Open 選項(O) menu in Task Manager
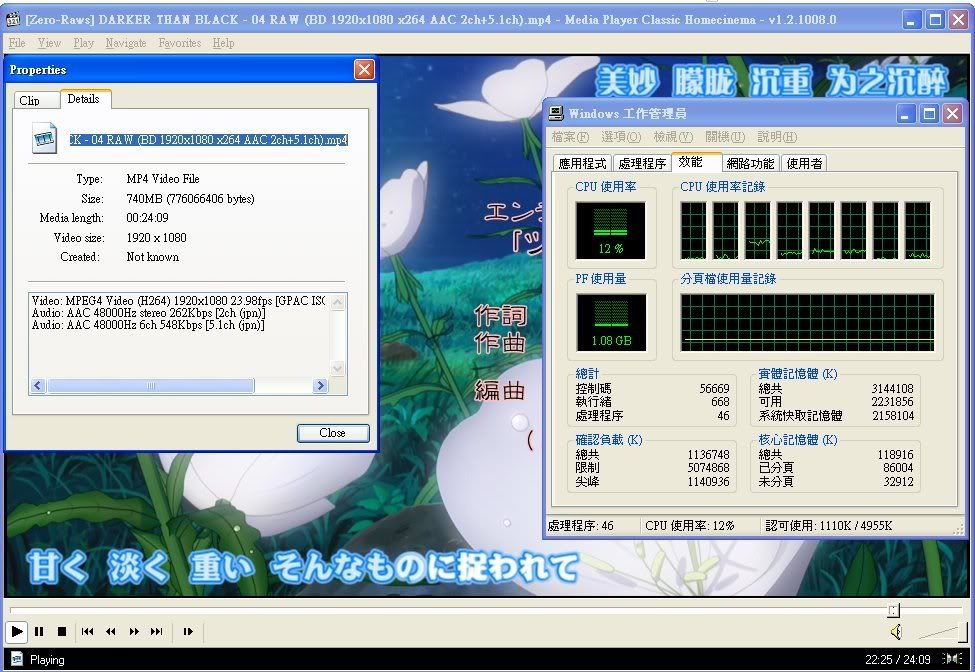975x672 pixels. [621, 137]
